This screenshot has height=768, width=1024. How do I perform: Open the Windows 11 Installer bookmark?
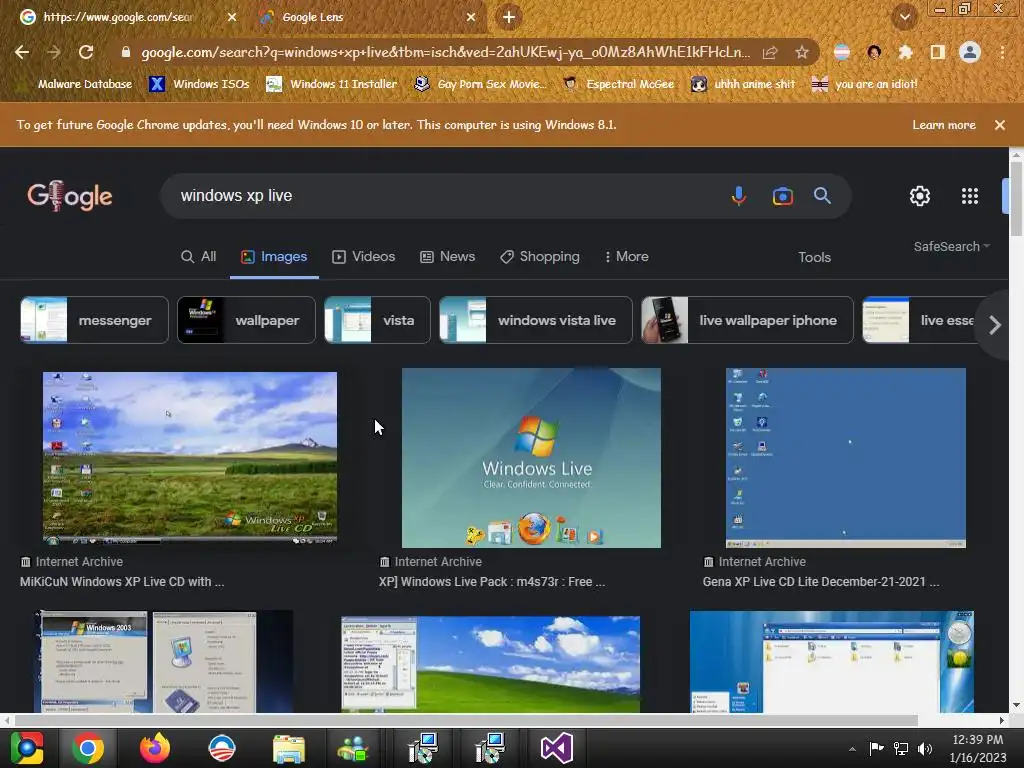332,84
